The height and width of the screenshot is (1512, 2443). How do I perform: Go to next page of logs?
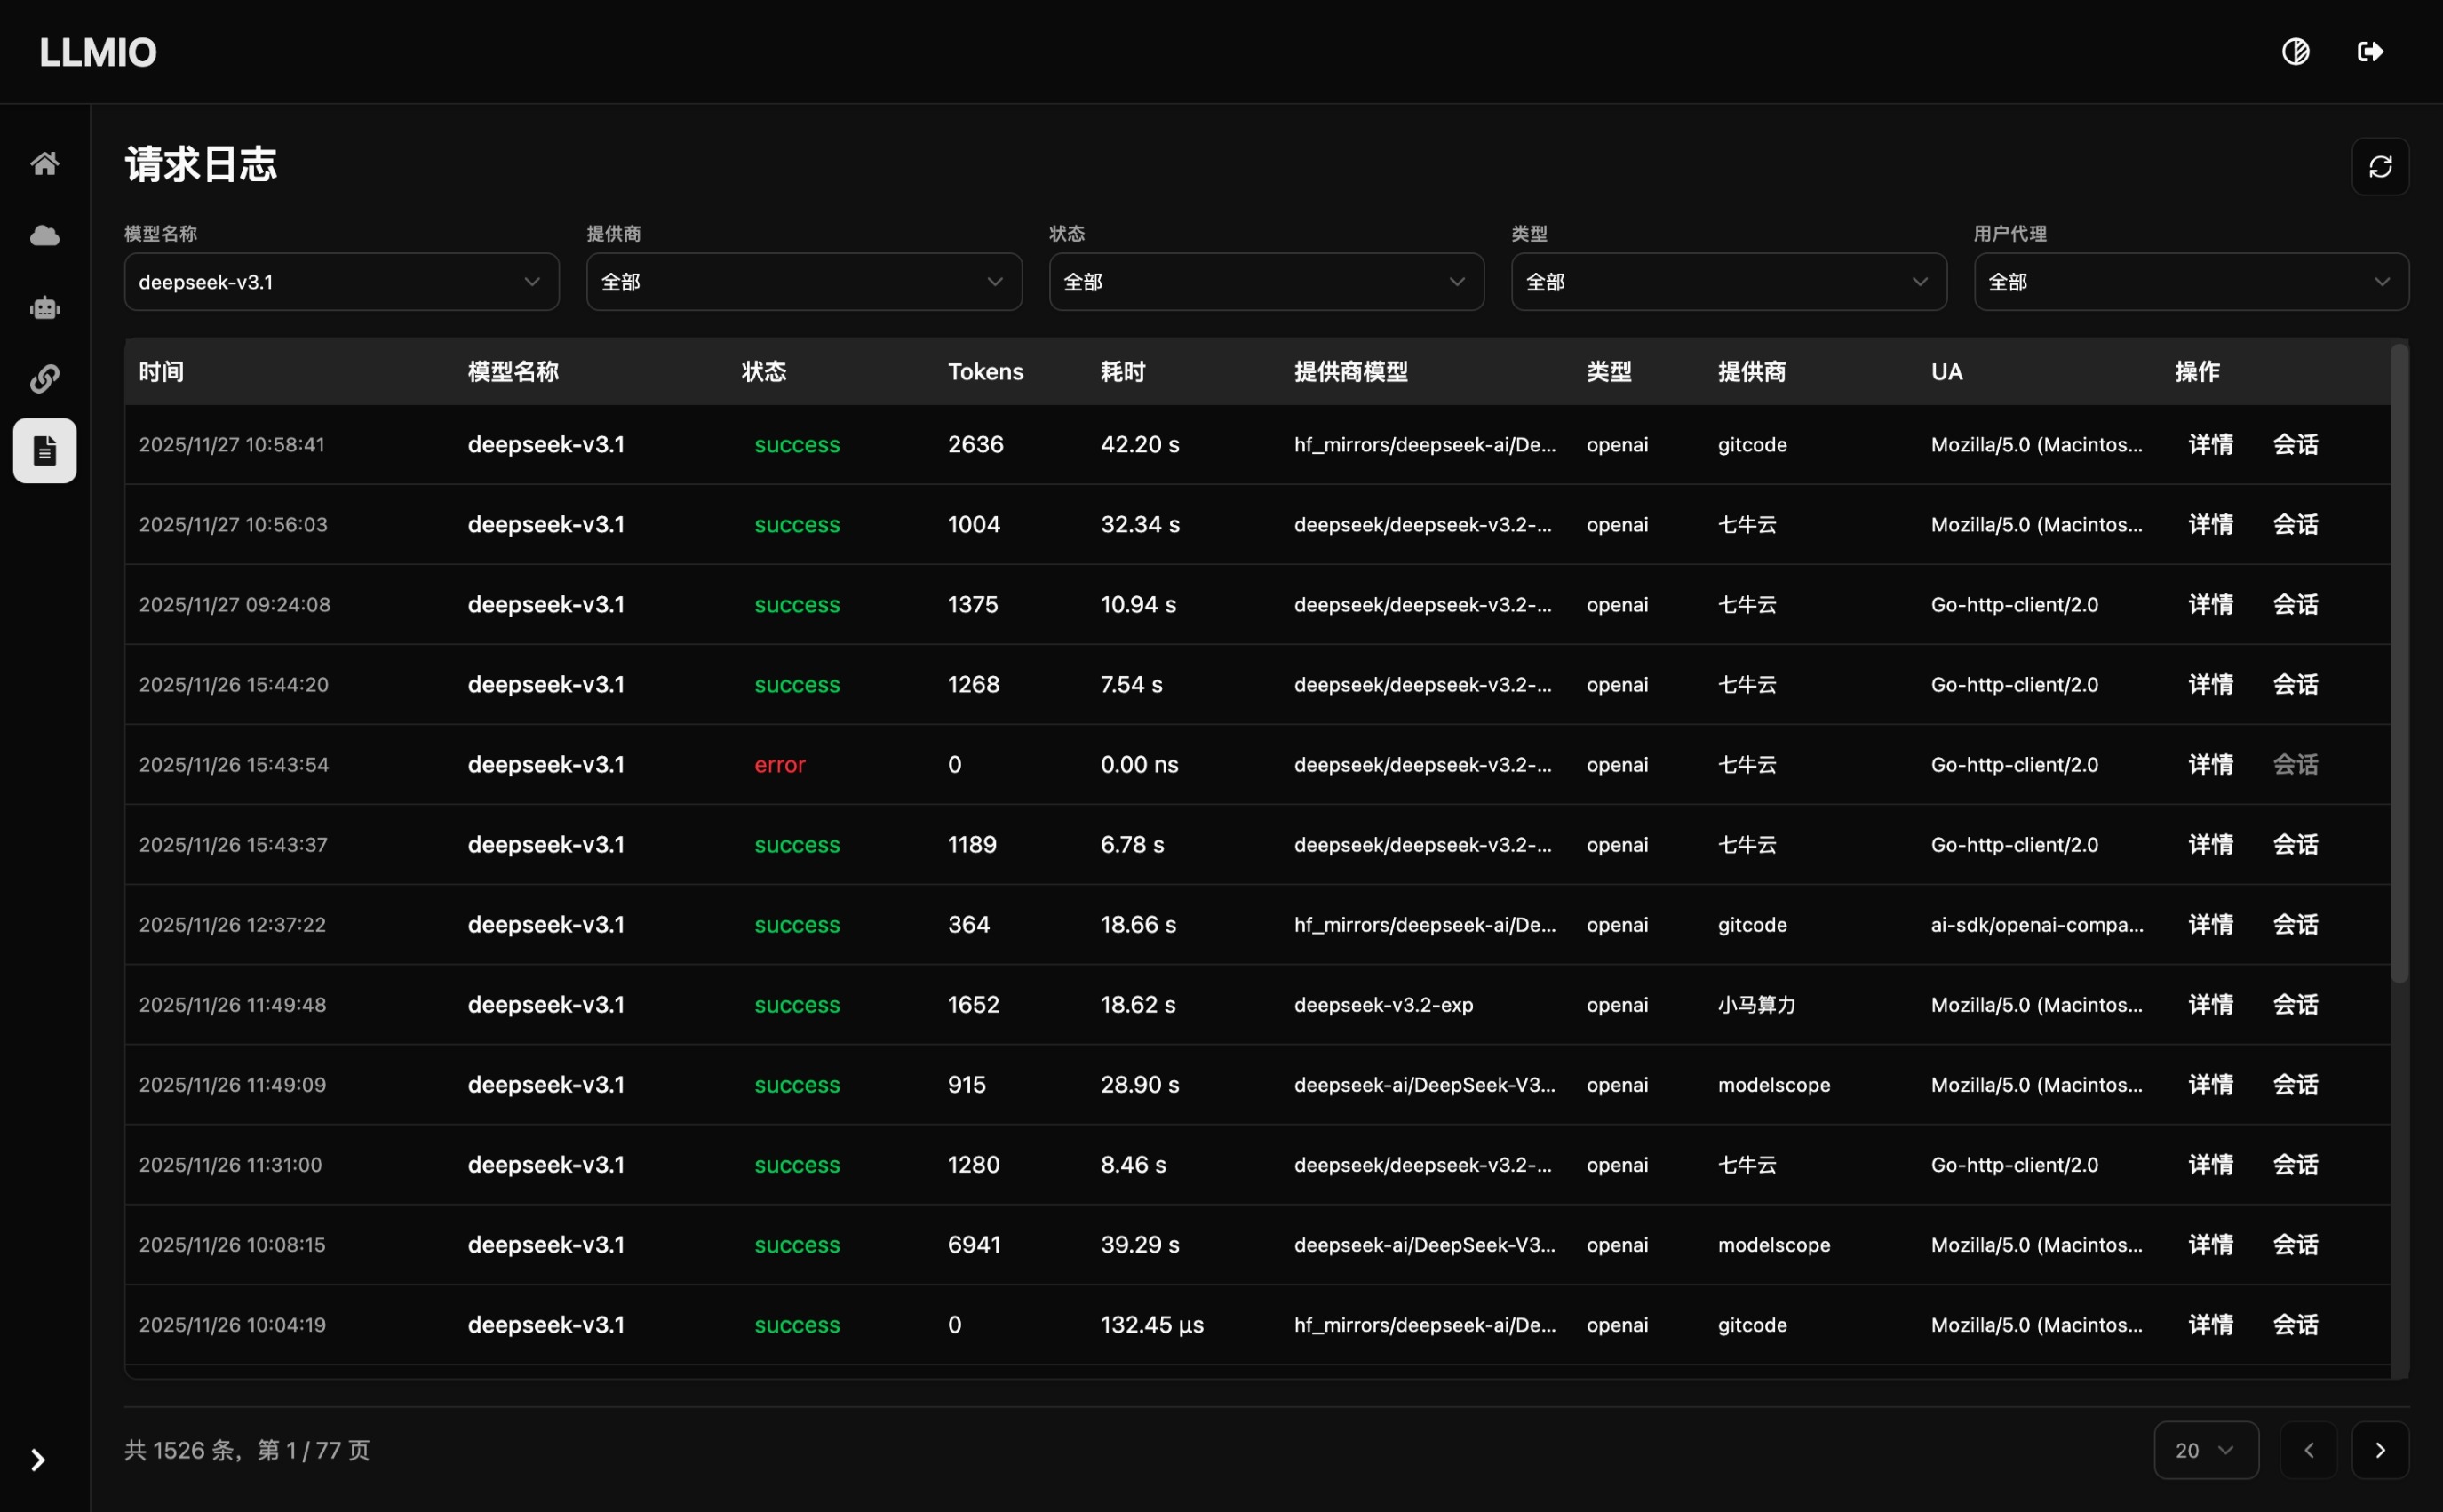2380,1450
